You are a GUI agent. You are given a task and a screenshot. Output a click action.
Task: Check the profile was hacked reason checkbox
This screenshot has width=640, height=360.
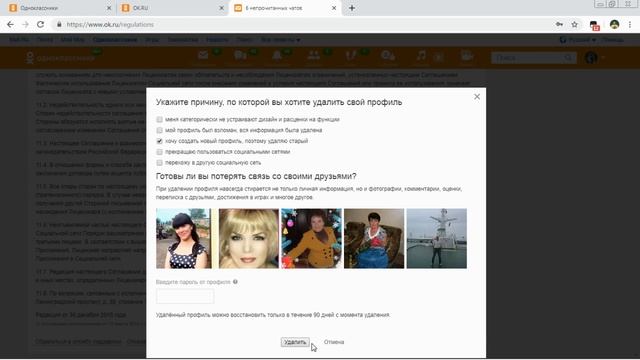click(x=159, y=130)
